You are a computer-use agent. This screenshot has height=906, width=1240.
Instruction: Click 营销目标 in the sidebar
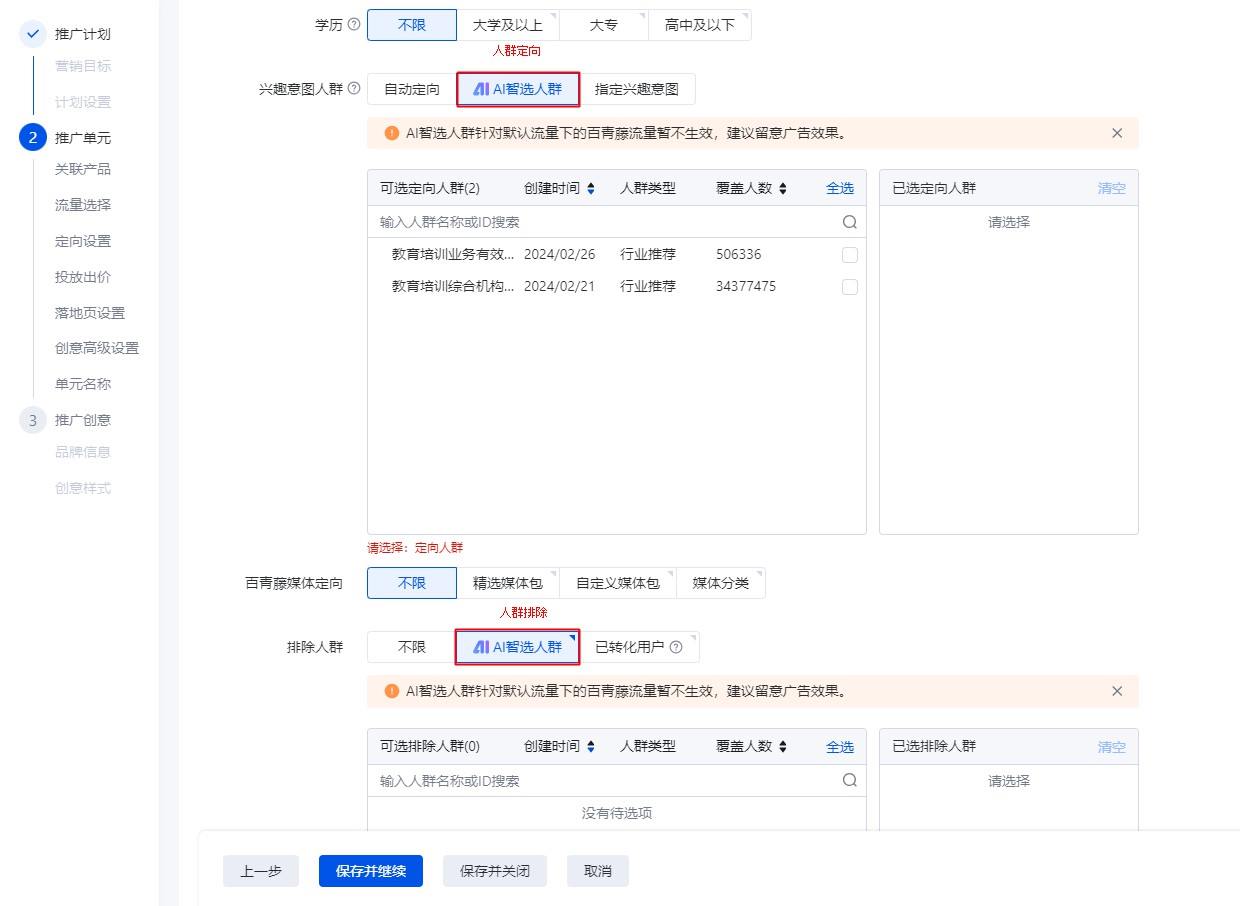coord(83,66)
